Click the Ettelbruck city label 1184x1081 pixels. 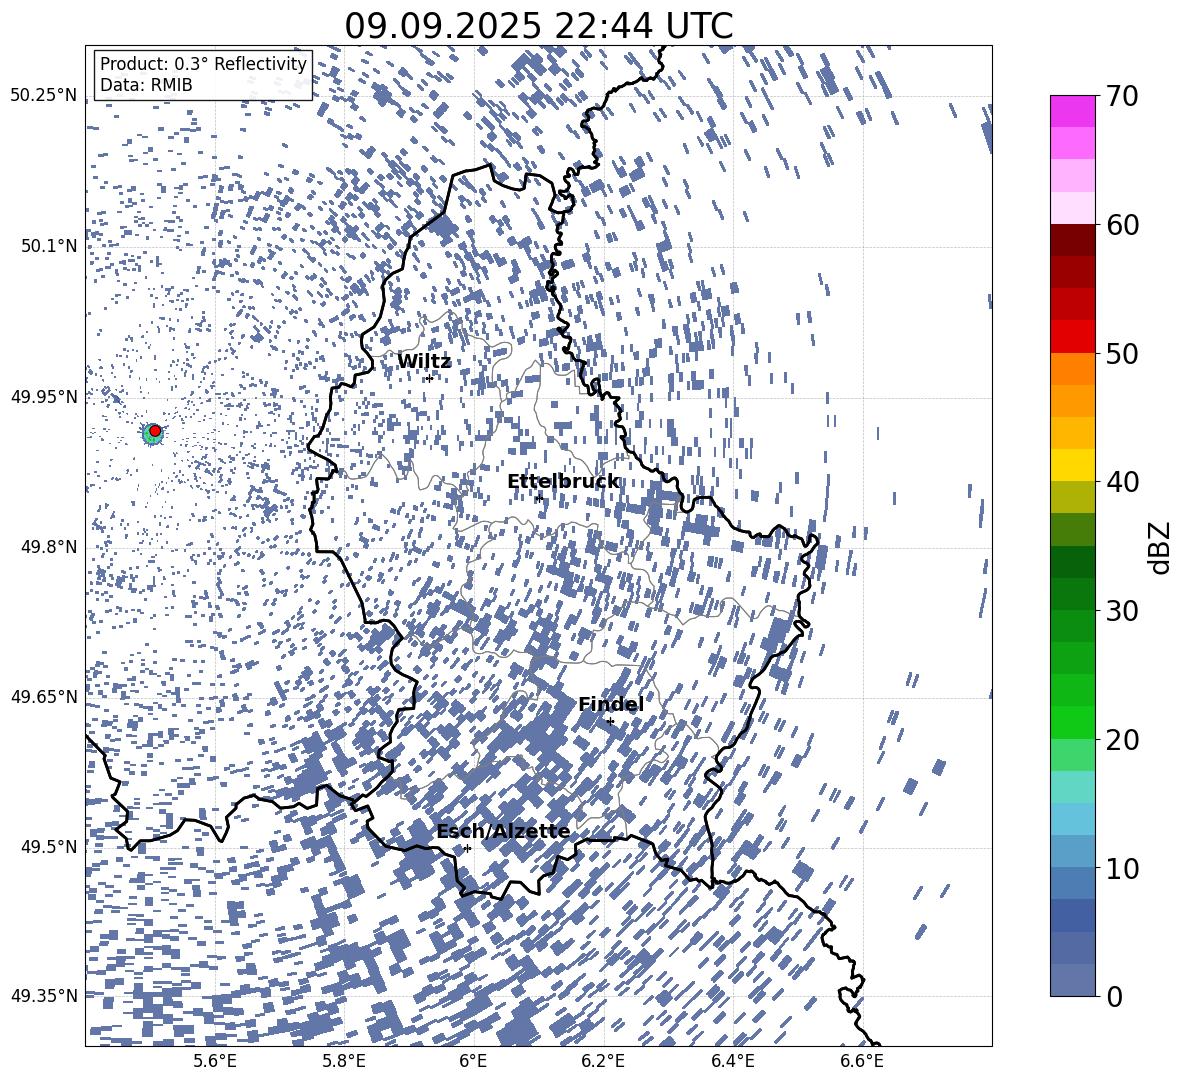tap(563, 482)
